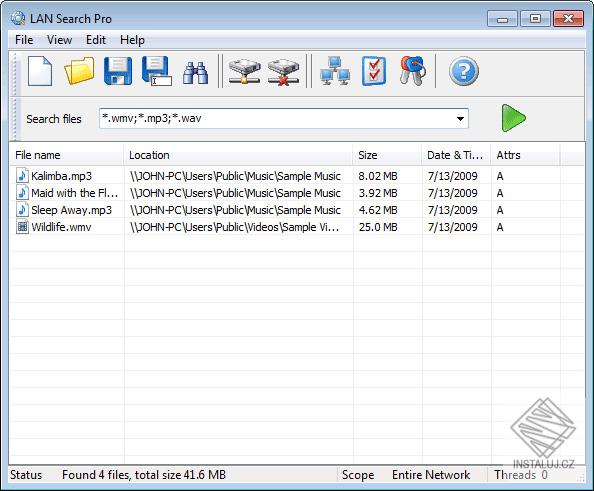
Task: Click the 8.02 MB size value
Action: click(378, 176)
